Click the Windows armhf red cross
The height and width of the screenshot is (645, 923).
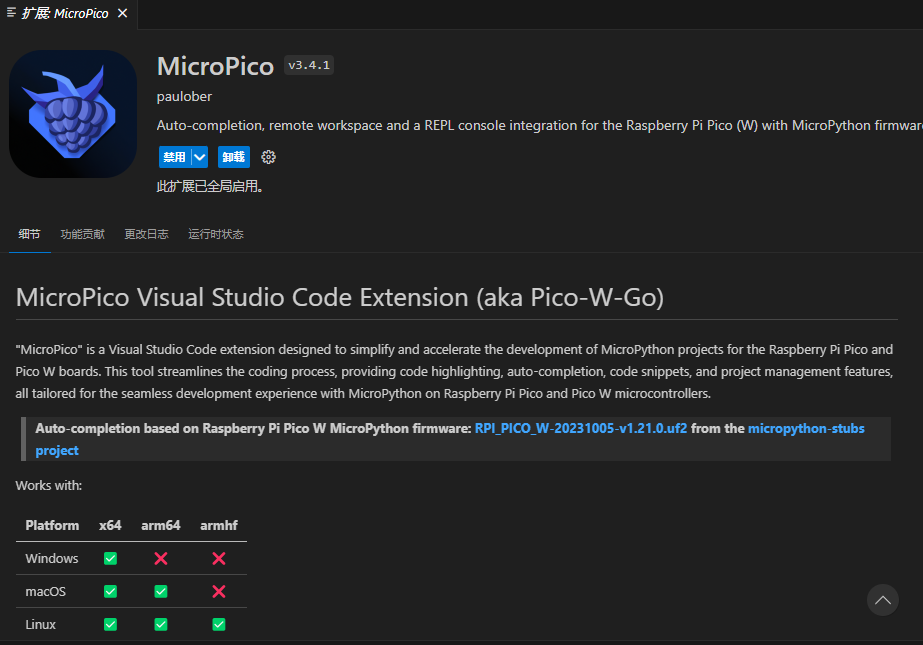[x=219, y=558]
